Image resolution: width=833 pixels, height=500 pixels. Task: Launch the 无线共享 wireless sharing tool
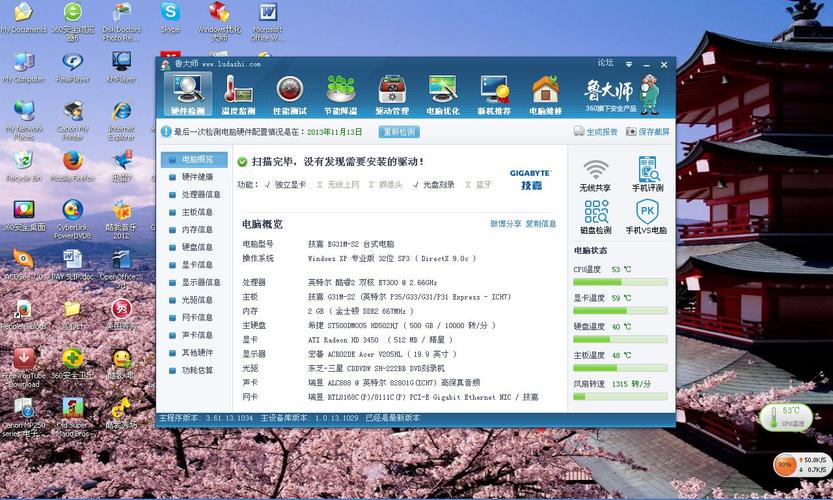595,175
